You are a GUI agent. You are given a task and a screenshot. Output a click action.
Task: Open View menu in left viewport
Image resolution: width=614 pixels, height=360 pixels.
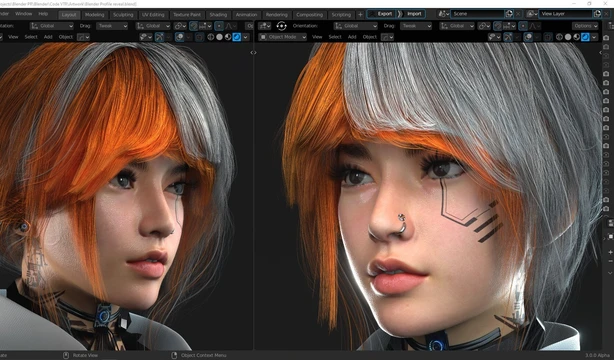point(13,37)
